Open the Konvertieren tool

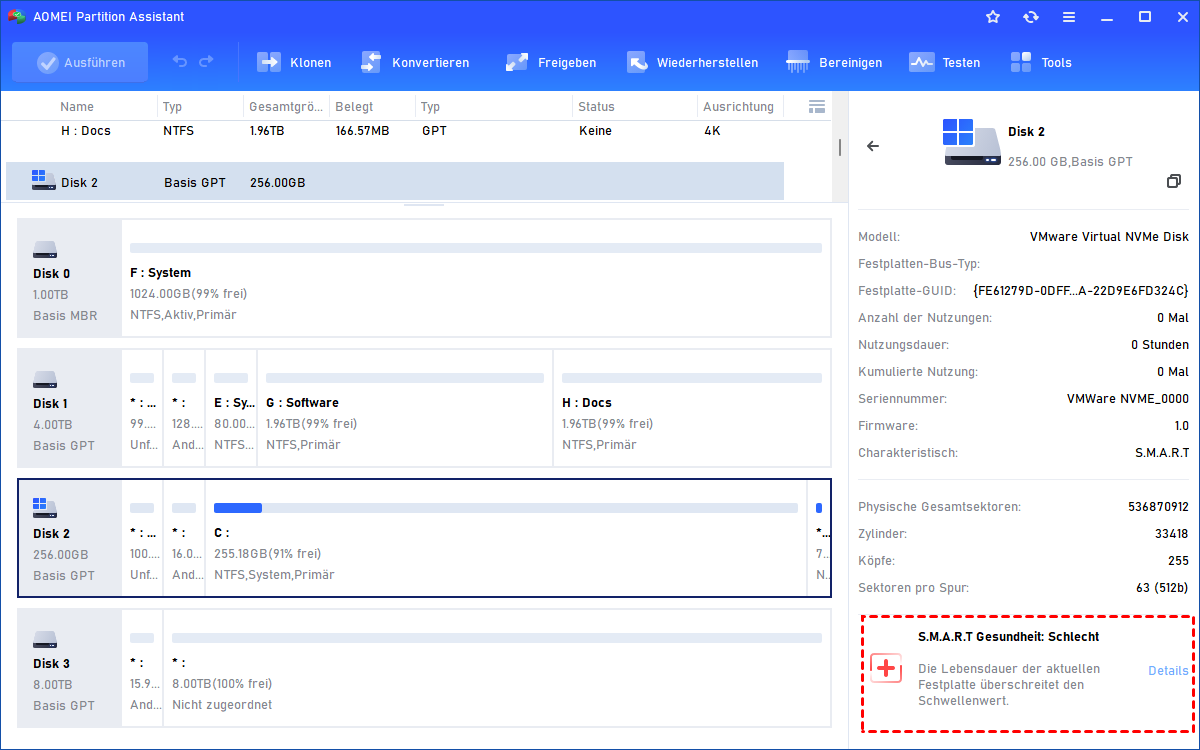pos(371,62)
